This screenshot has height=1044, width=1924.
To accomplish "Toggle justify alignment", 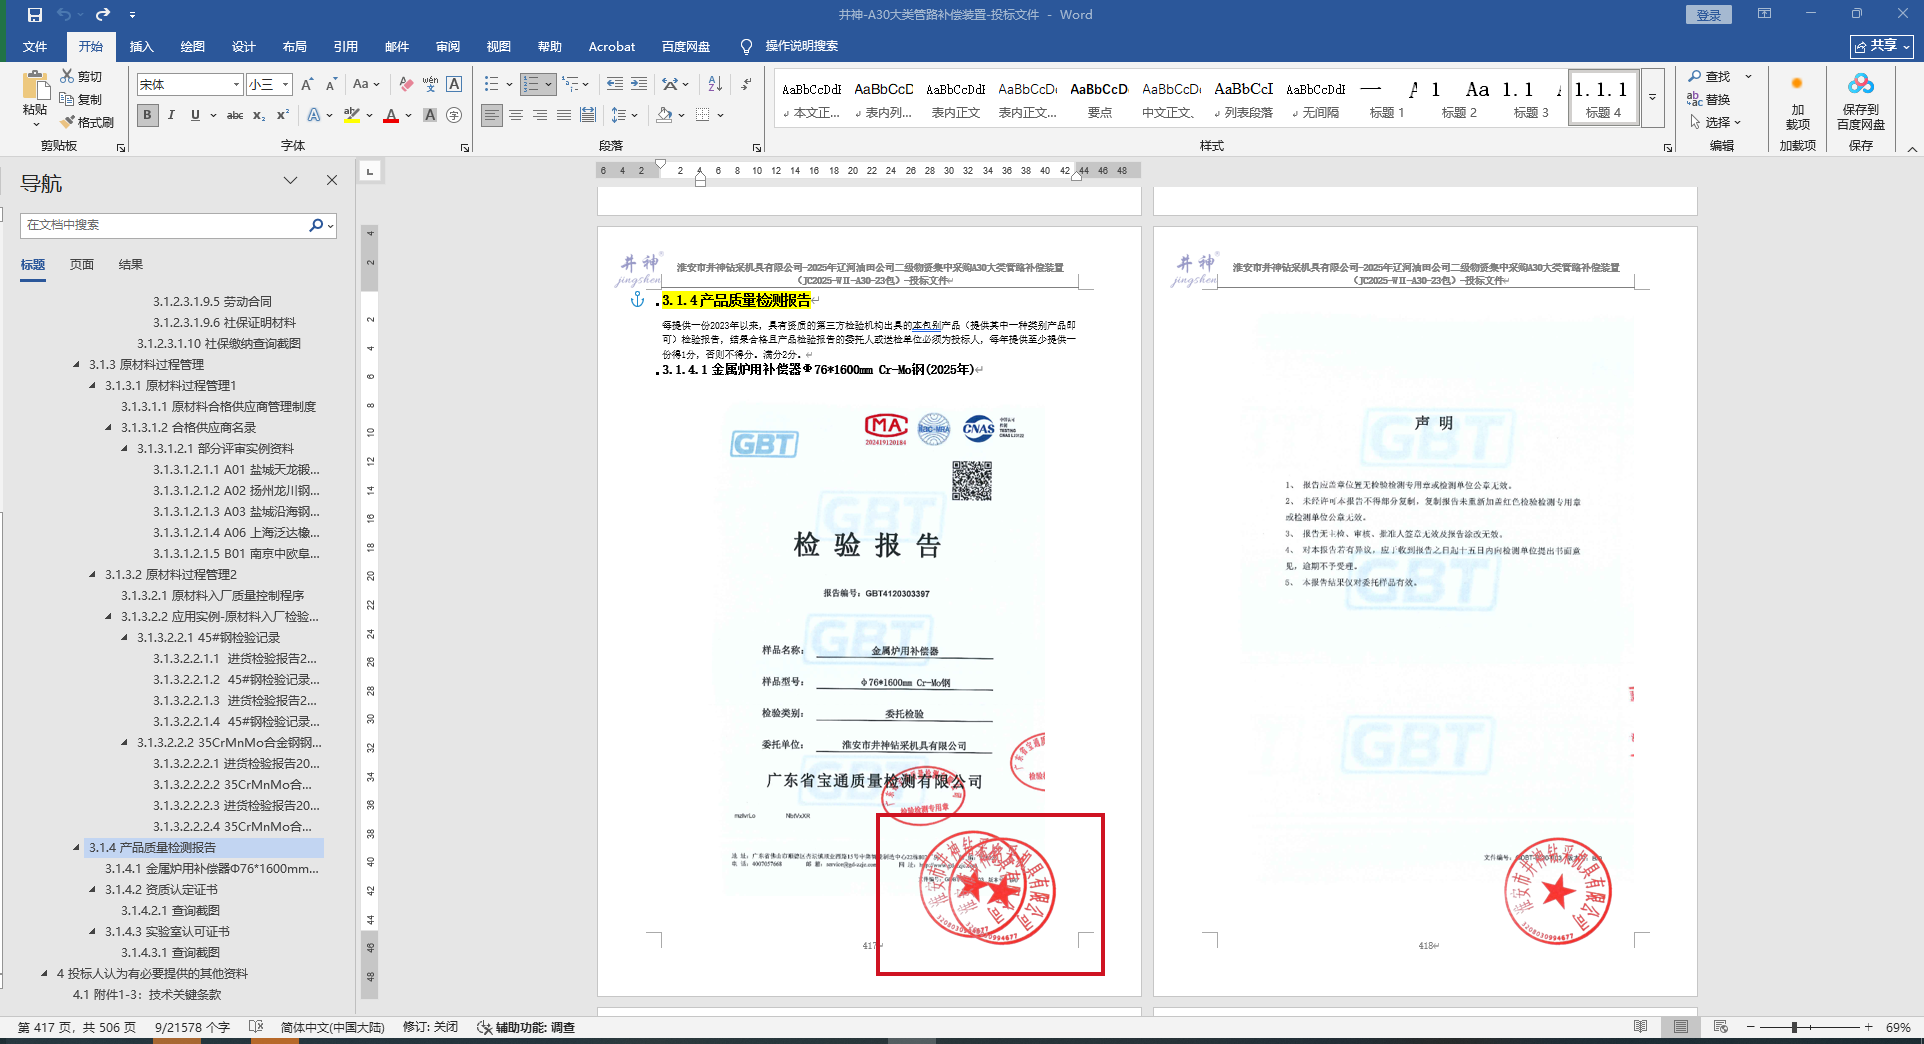I will (564, 115).
